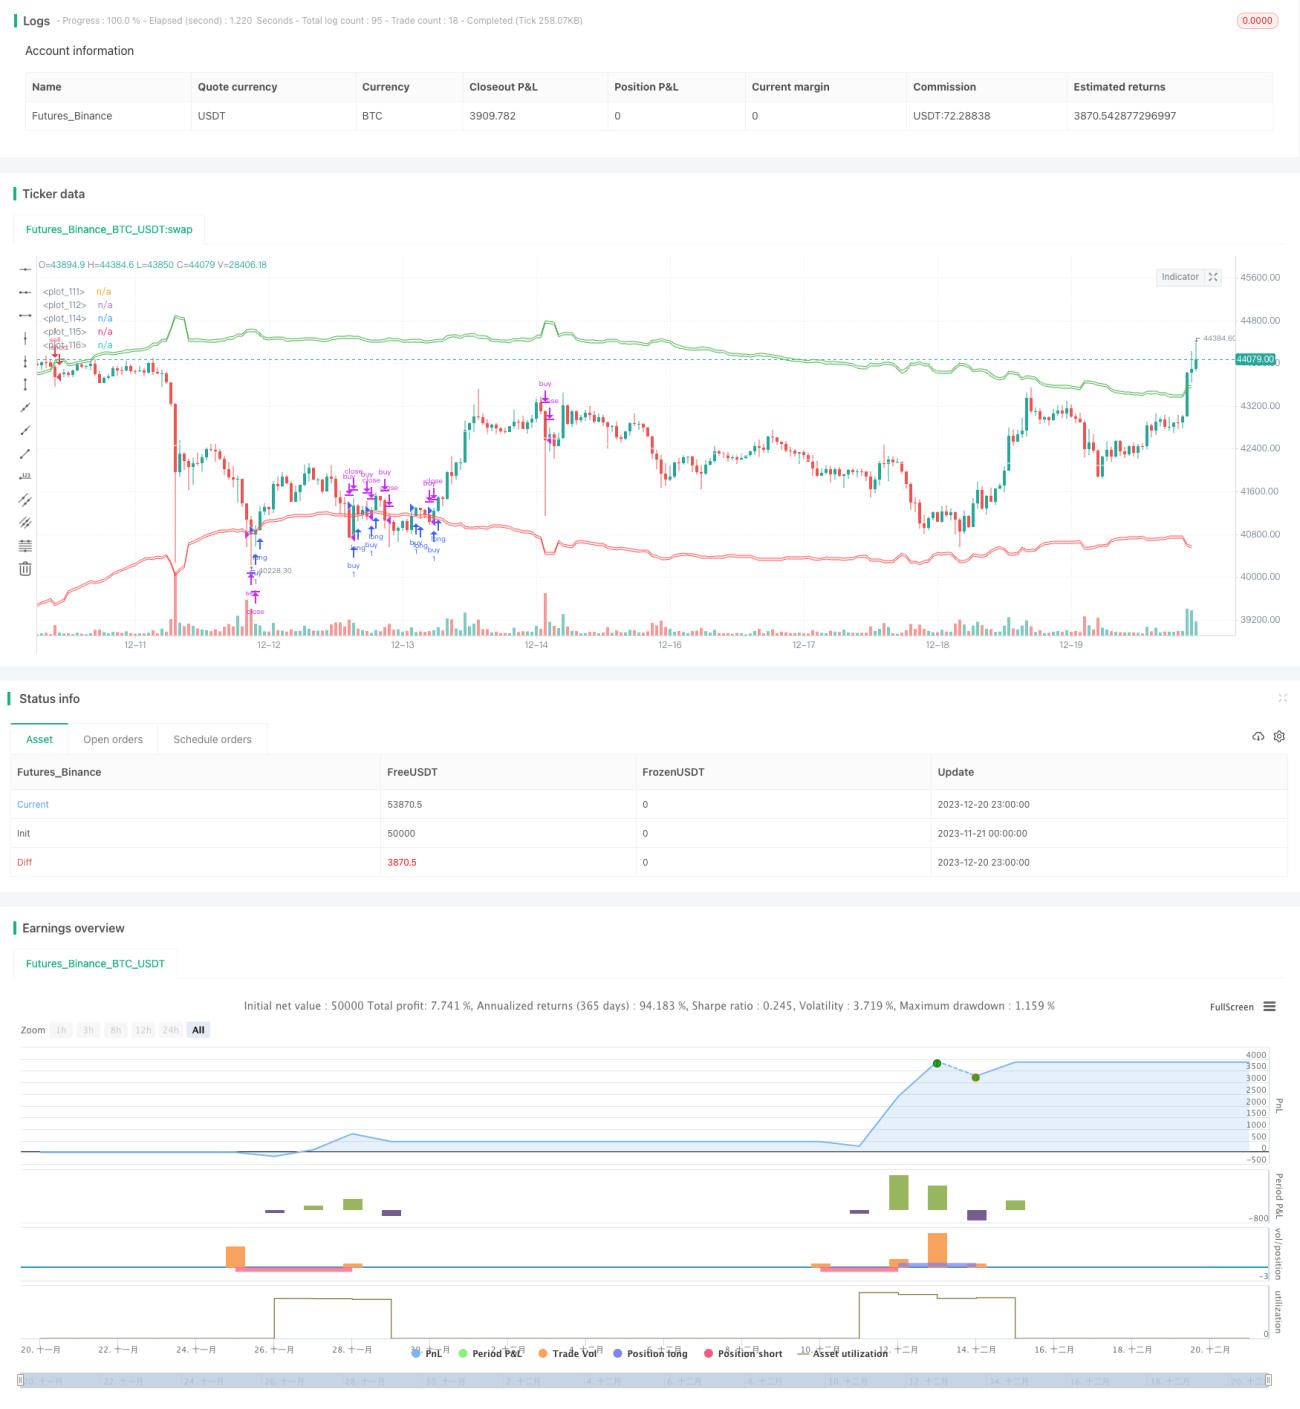Click the trash icon to delete drawings

pos(25,568)
